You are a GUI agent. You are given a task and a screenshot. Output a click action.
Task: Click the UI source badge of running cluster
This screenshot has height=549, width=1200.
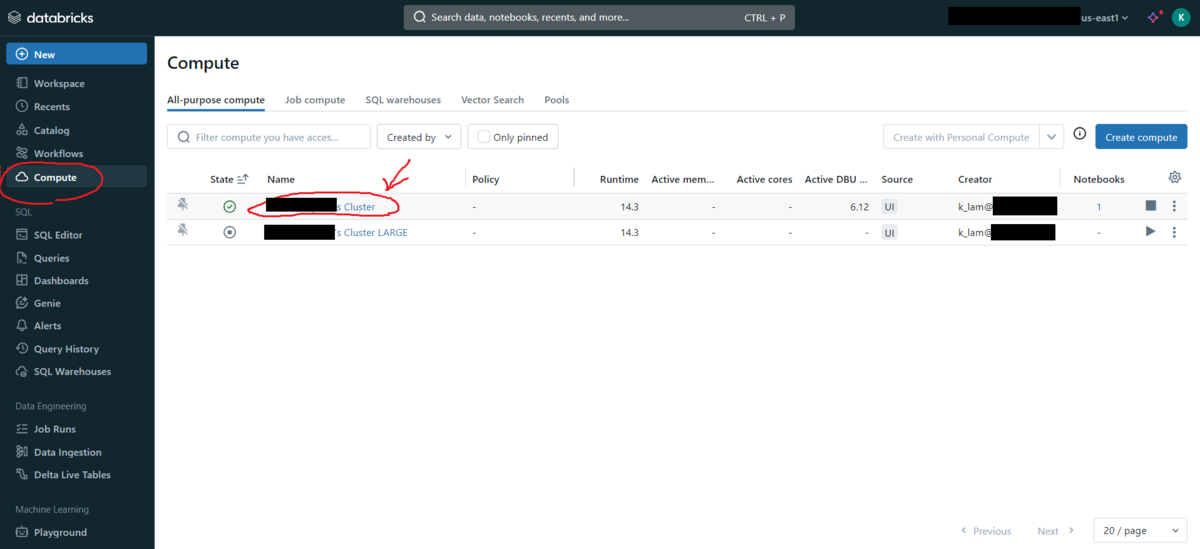889,207
